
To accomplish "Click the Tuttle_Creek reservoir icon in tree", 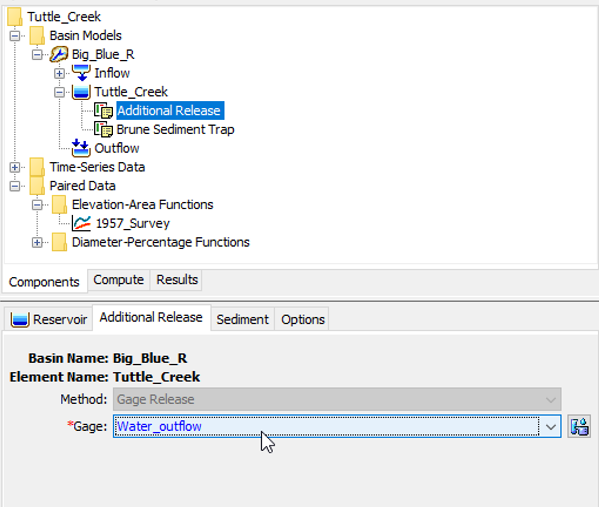I will pos(81,92).
